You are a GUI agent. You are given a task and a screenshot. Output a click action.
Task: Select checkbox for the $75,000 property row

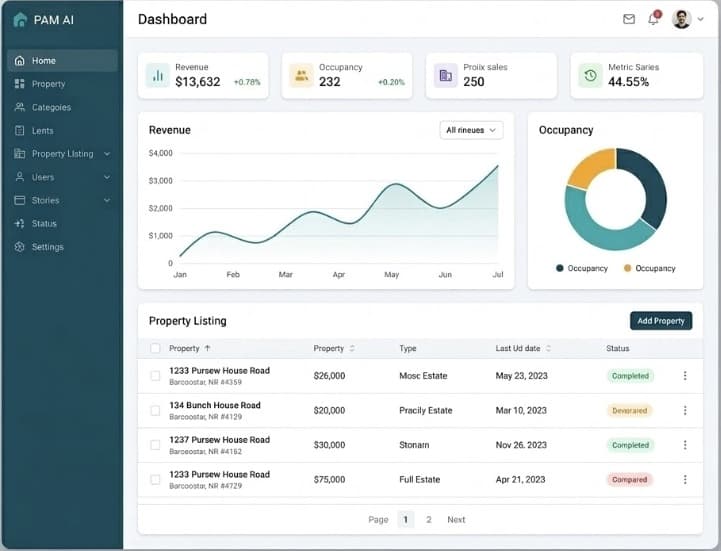pyautogui.click(x=155, y=479)
